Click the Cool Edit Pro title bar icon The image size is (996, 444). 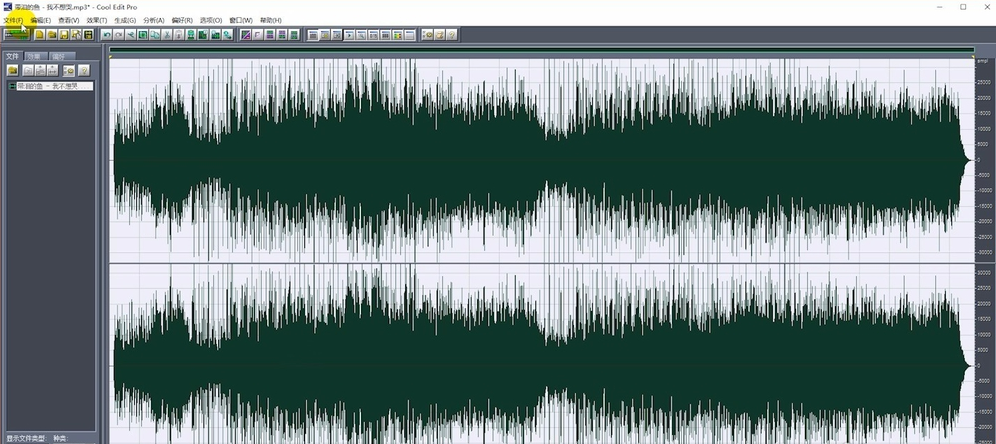[7, 7]
